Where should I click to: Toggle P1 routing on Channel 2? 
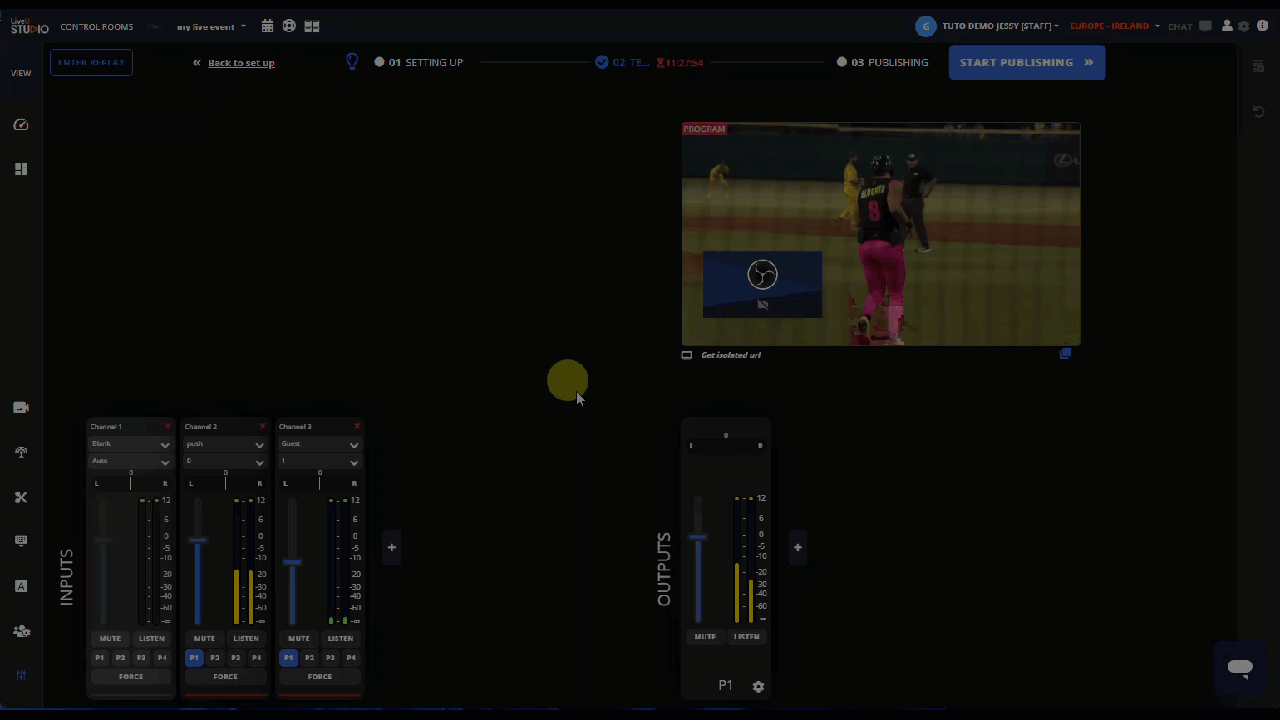click(194, 658)
